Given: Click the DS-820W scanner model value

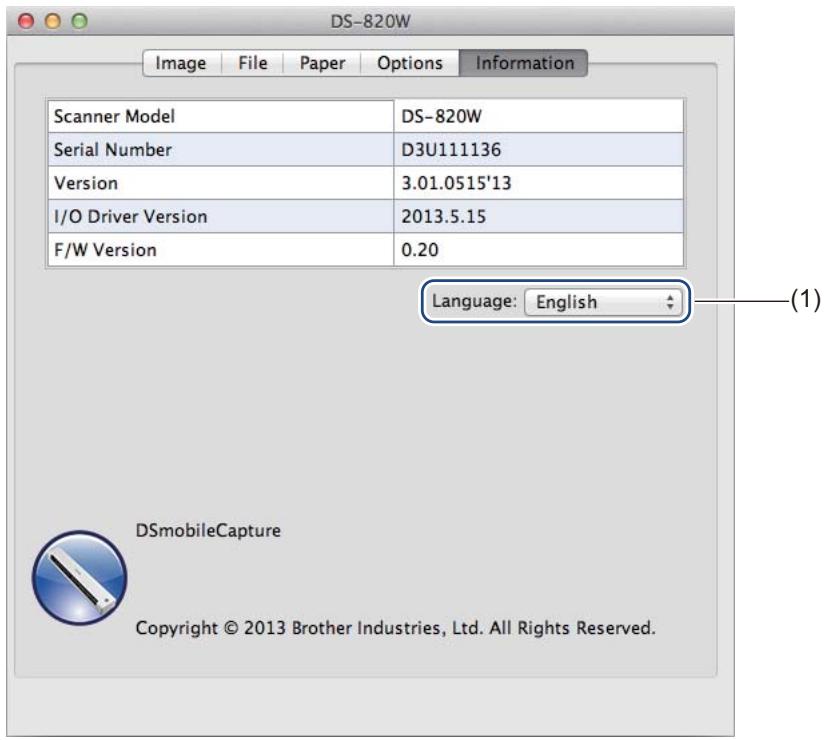Looking at the screenshot, I should [441, 116].
